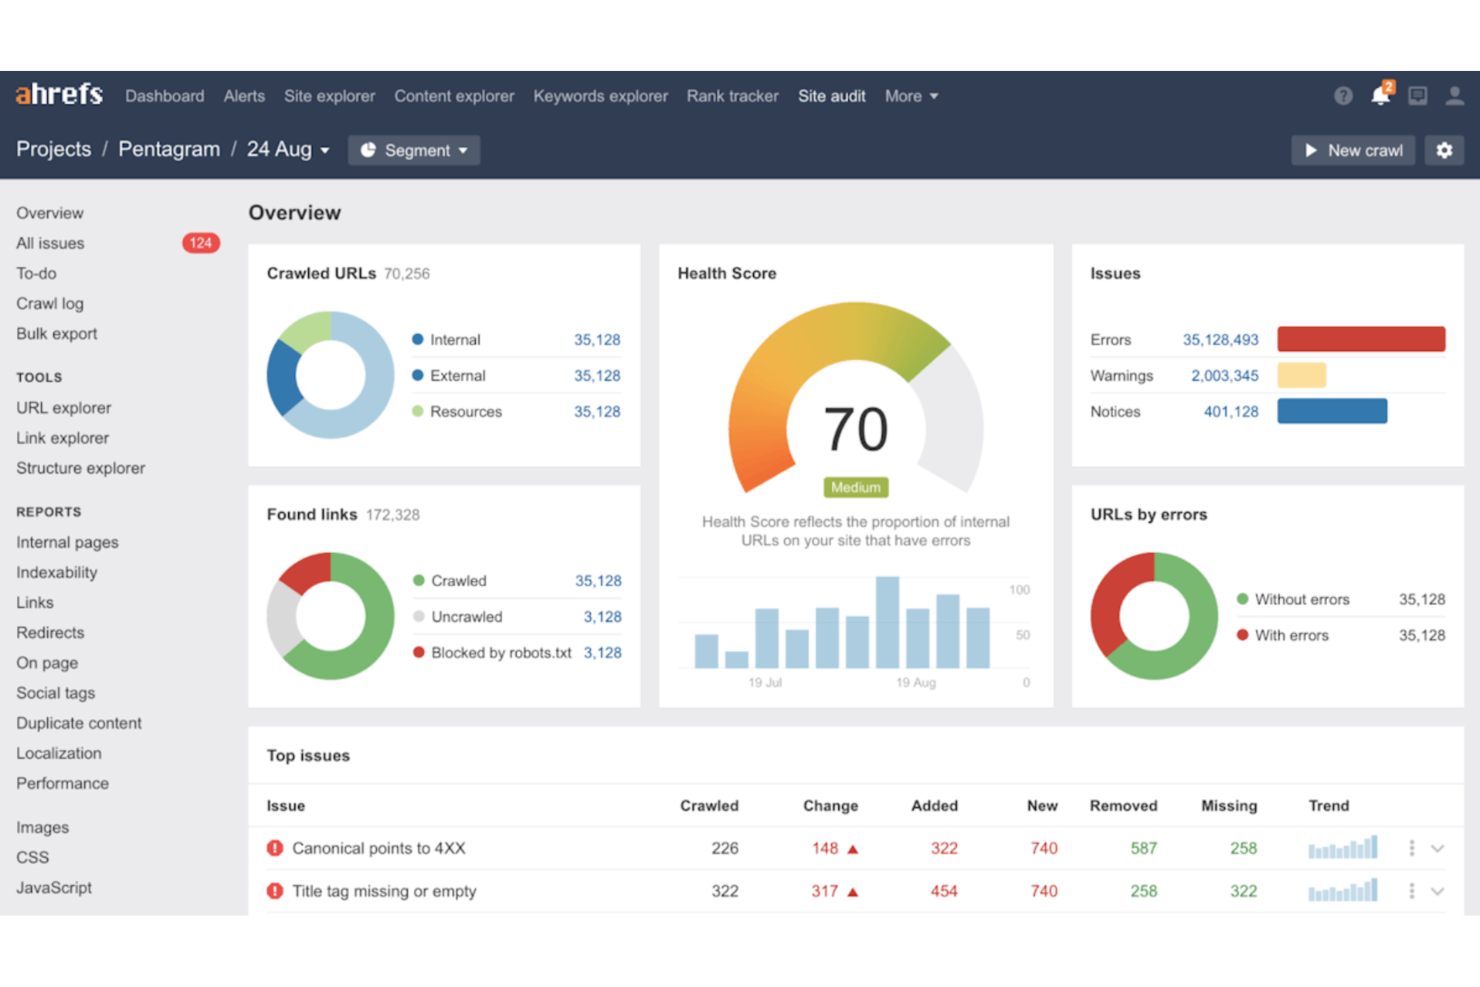Open the user account icon
Screen dimensions: 1480x987
click(x=1456, y=96)
